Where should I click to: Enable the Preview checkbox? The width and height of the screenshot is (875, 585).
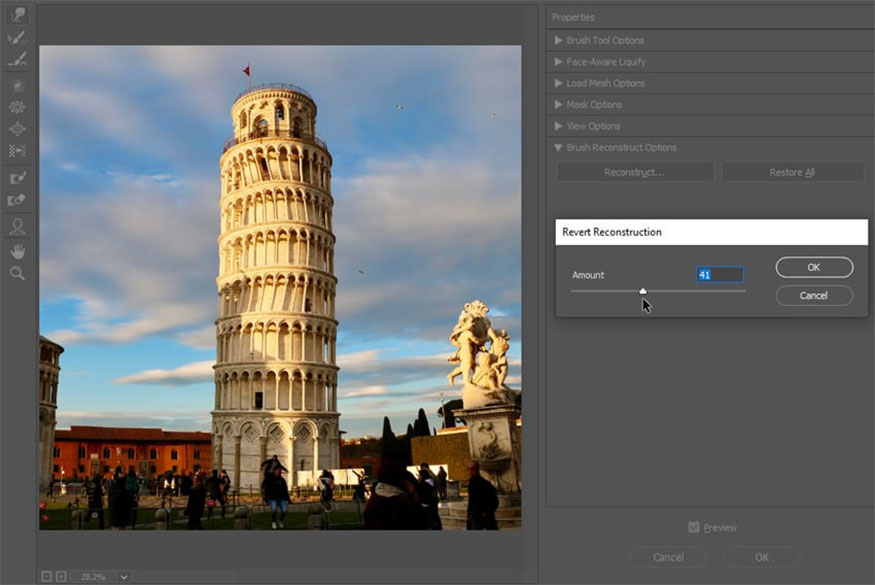[693, 527]
